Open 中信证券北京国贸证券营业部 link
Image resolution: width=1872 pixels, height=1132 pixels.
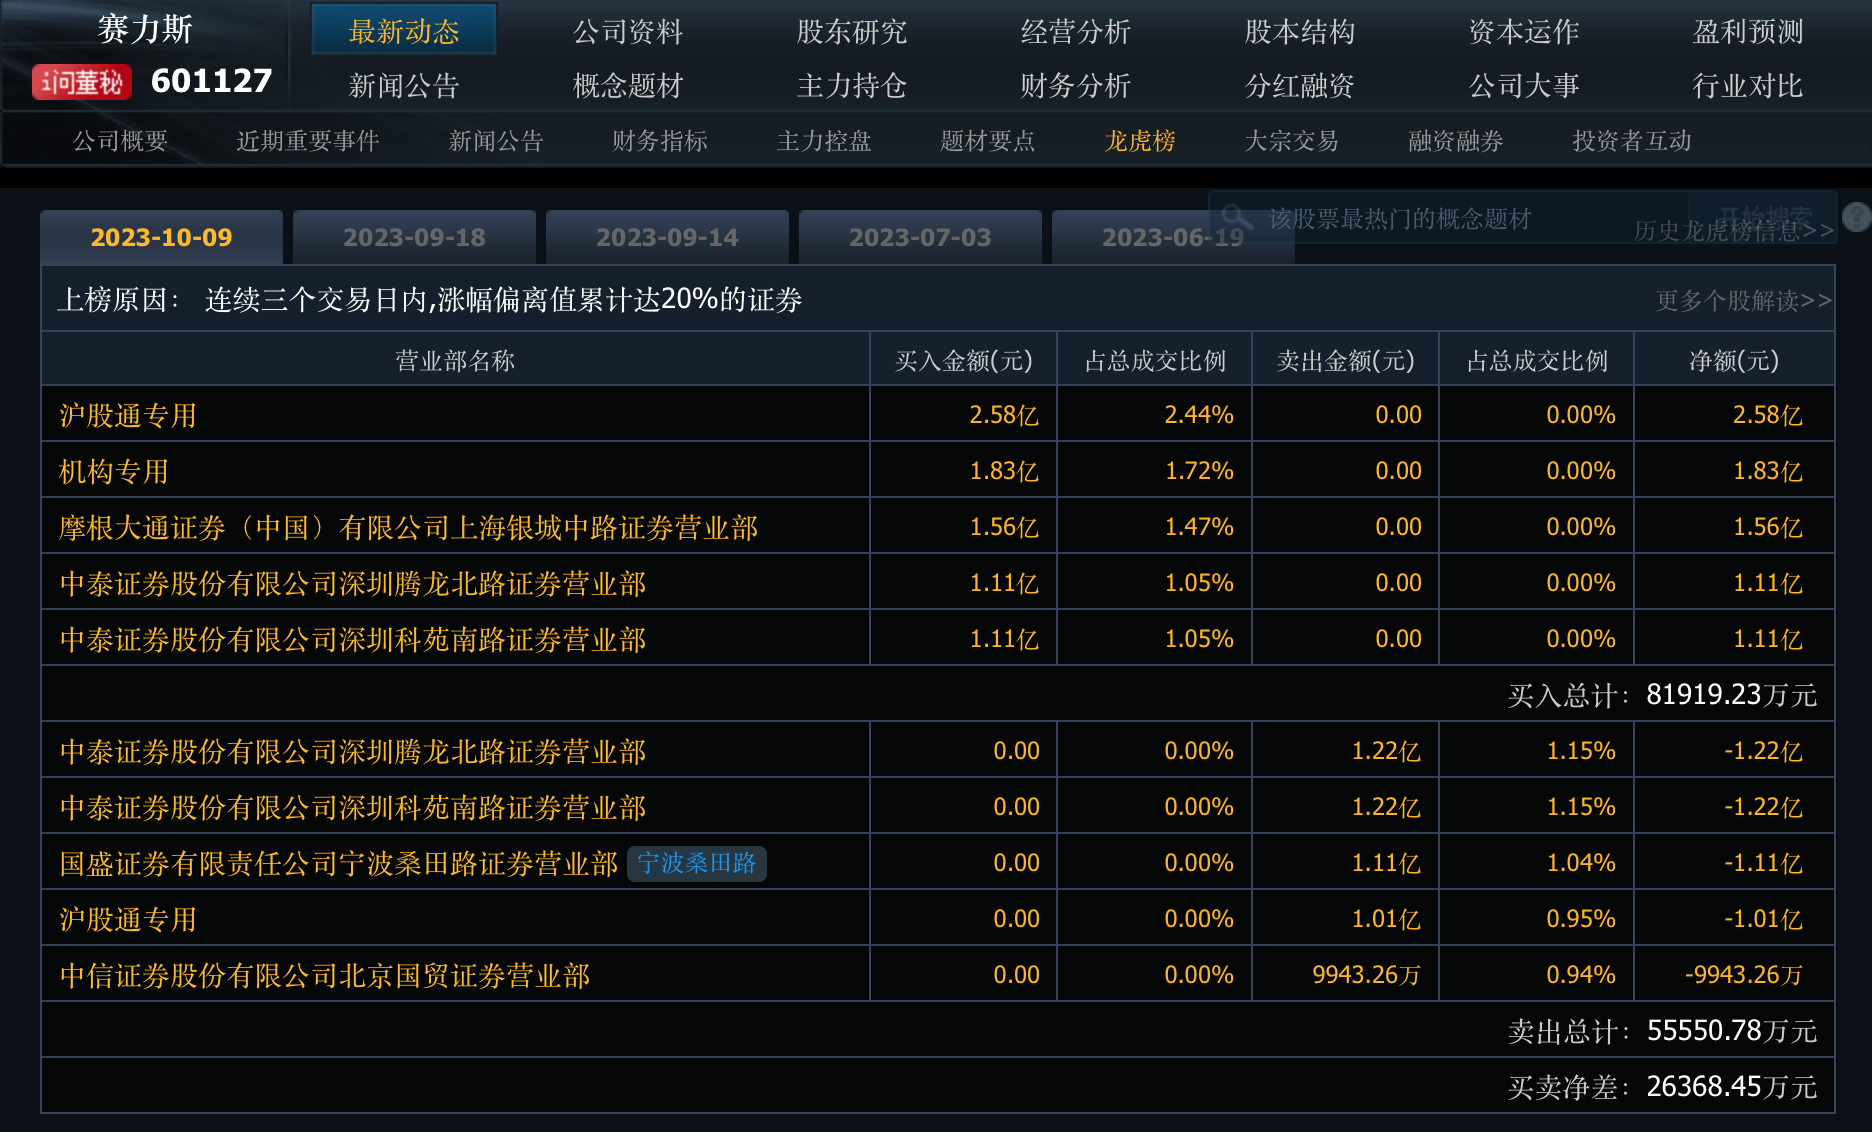pyautogui.click(x=325, y=975)
